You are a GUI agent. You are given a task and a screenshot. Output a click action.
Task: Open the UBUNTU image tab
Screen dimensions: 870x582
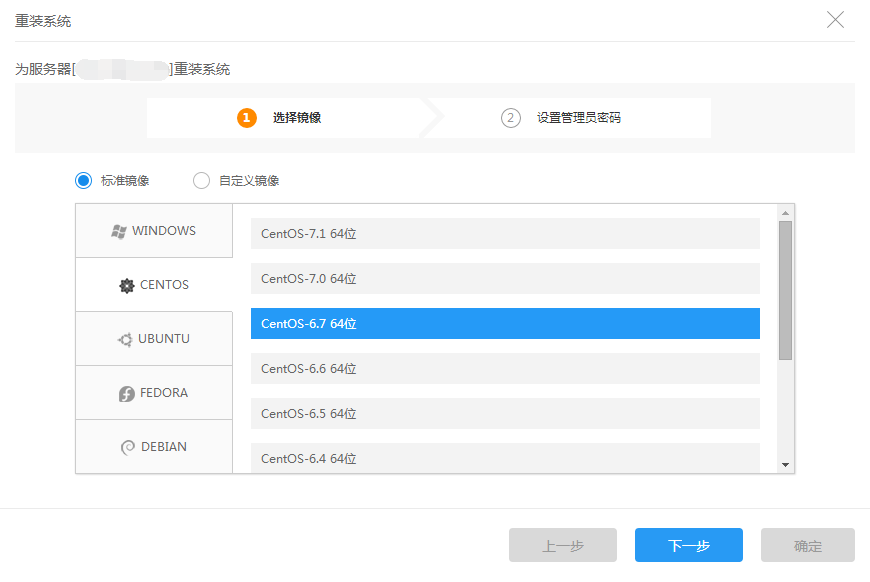pos(154,338)
